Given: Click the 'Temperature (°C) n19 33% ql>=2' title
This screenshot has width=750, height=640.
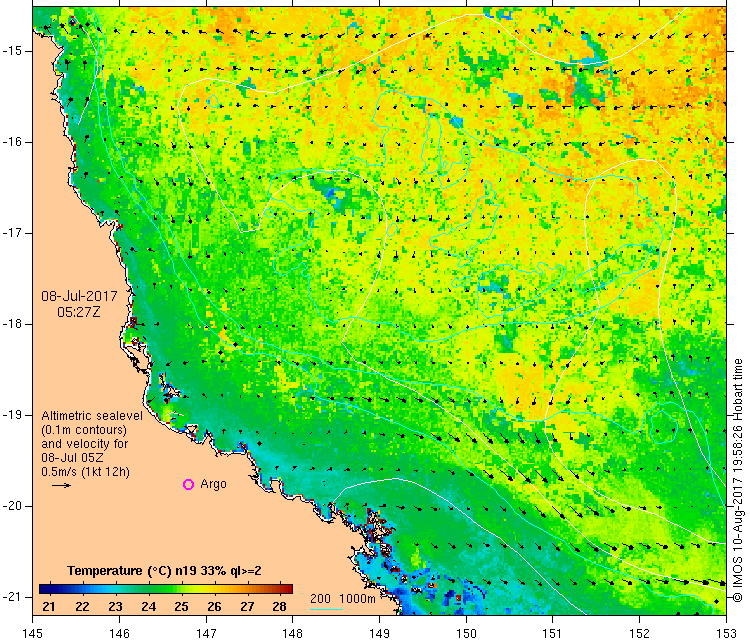Looking at the screenshot, I should coord(164,571).
